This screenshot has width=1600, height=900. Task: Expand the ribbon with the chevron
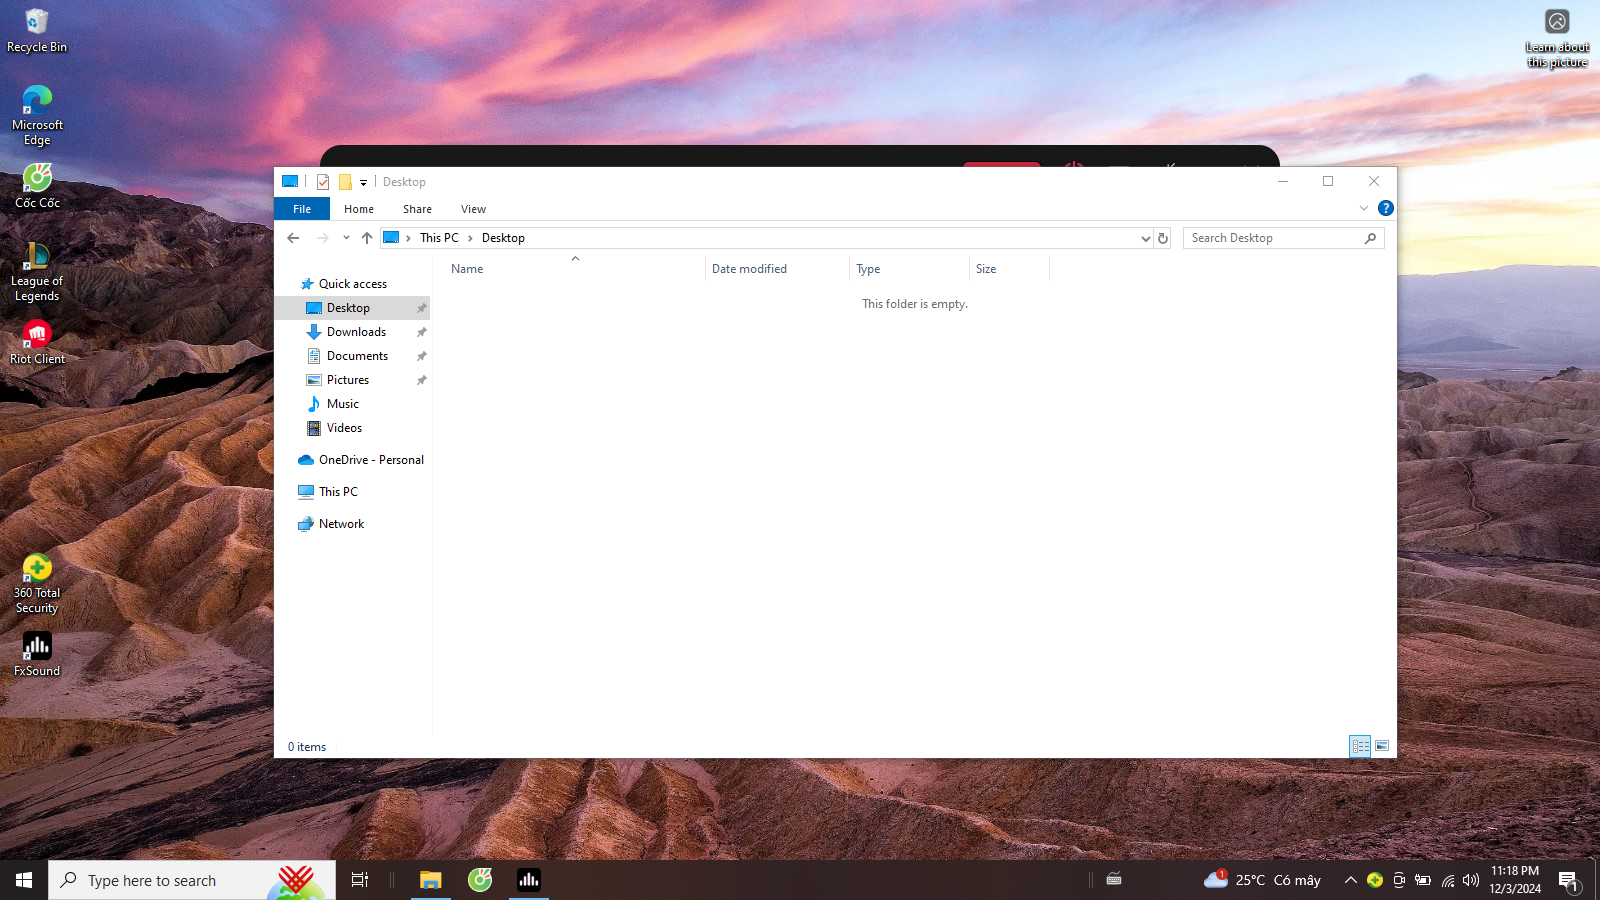click(1364, 208)
